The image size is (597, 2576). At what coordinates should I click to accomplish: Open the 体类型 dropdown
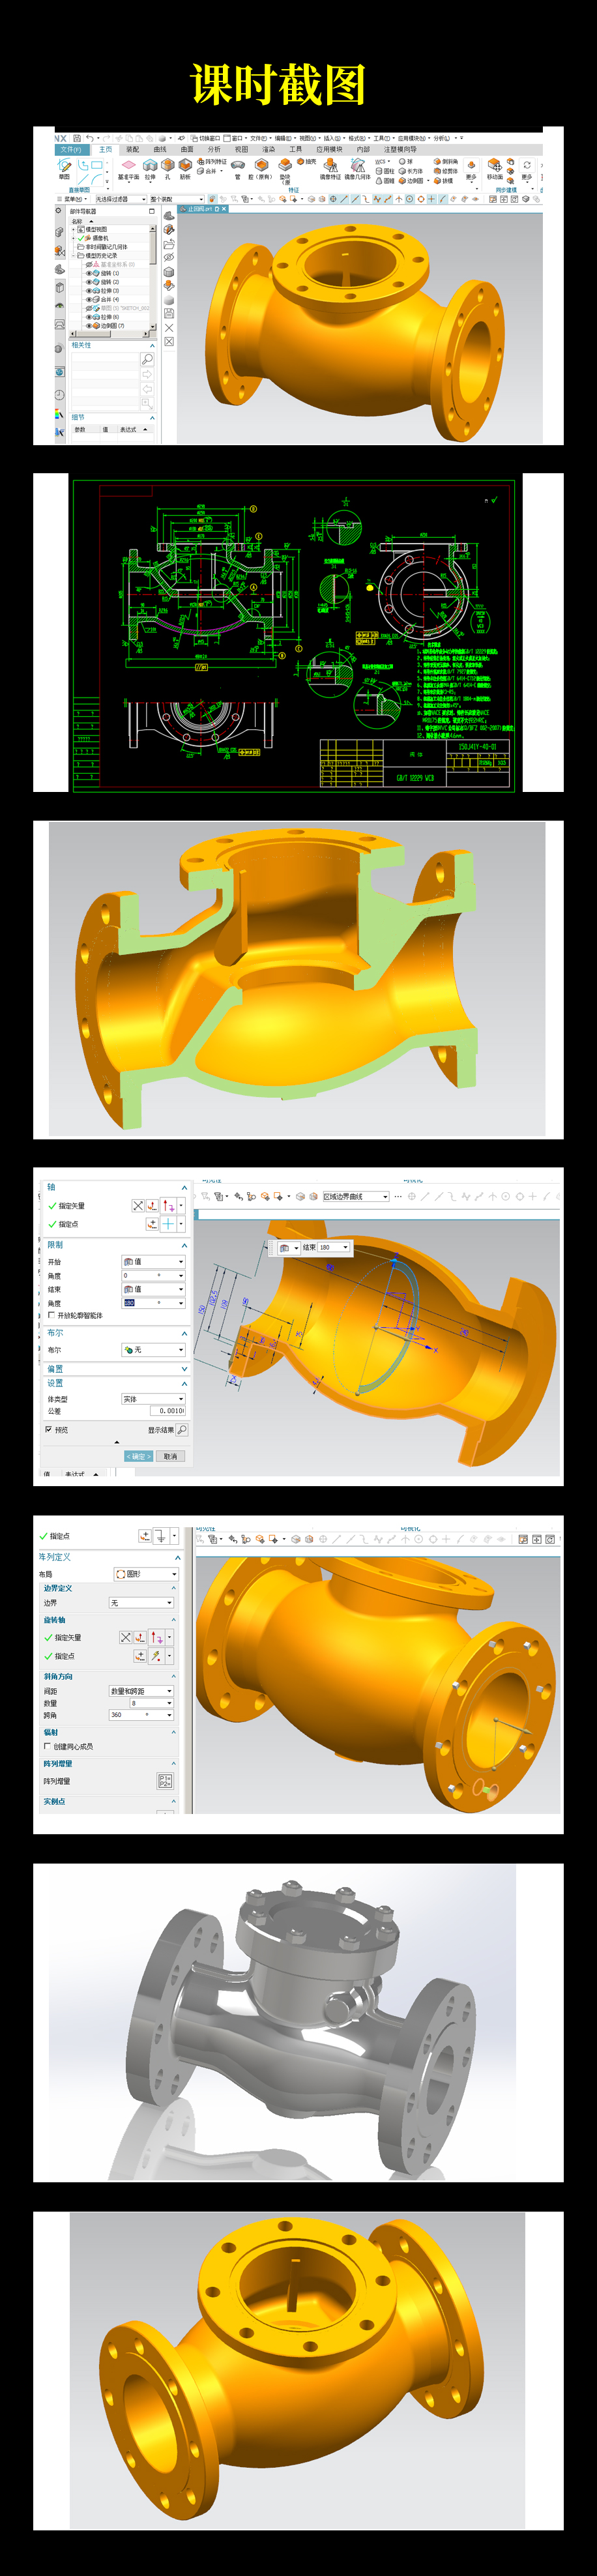click(153, 1399)
